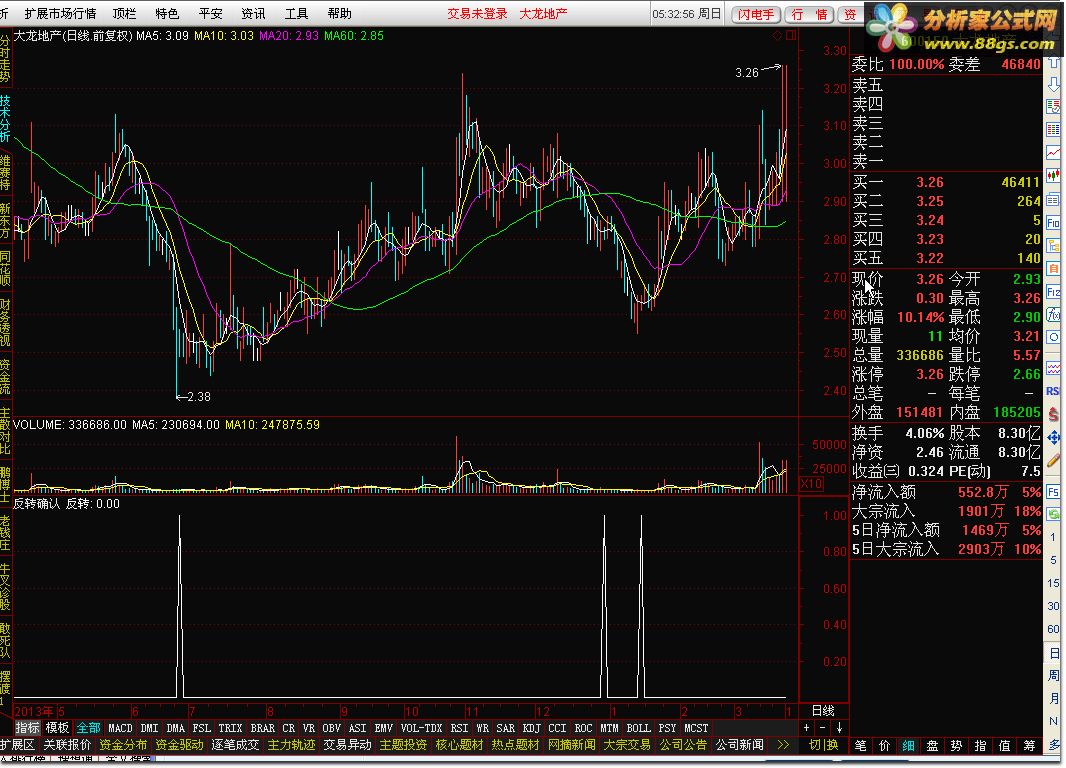Image resolution: width=1066 pixels, height=768 pixels.
Task: Select the candlestick chart icon
Action: (x=1053, y=175)
